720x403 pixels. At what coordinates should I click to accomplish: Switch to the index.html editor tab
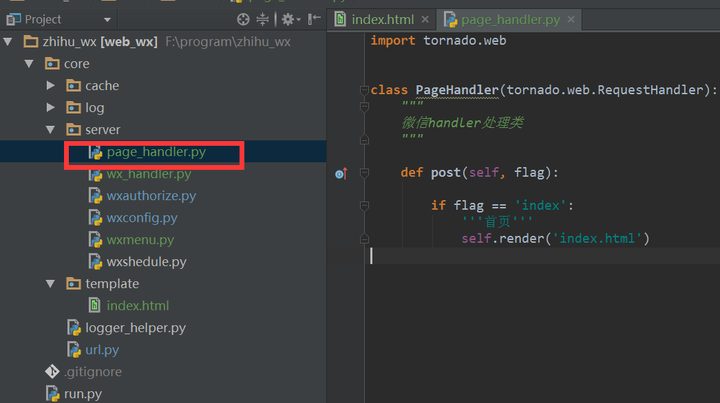[382, 20]
